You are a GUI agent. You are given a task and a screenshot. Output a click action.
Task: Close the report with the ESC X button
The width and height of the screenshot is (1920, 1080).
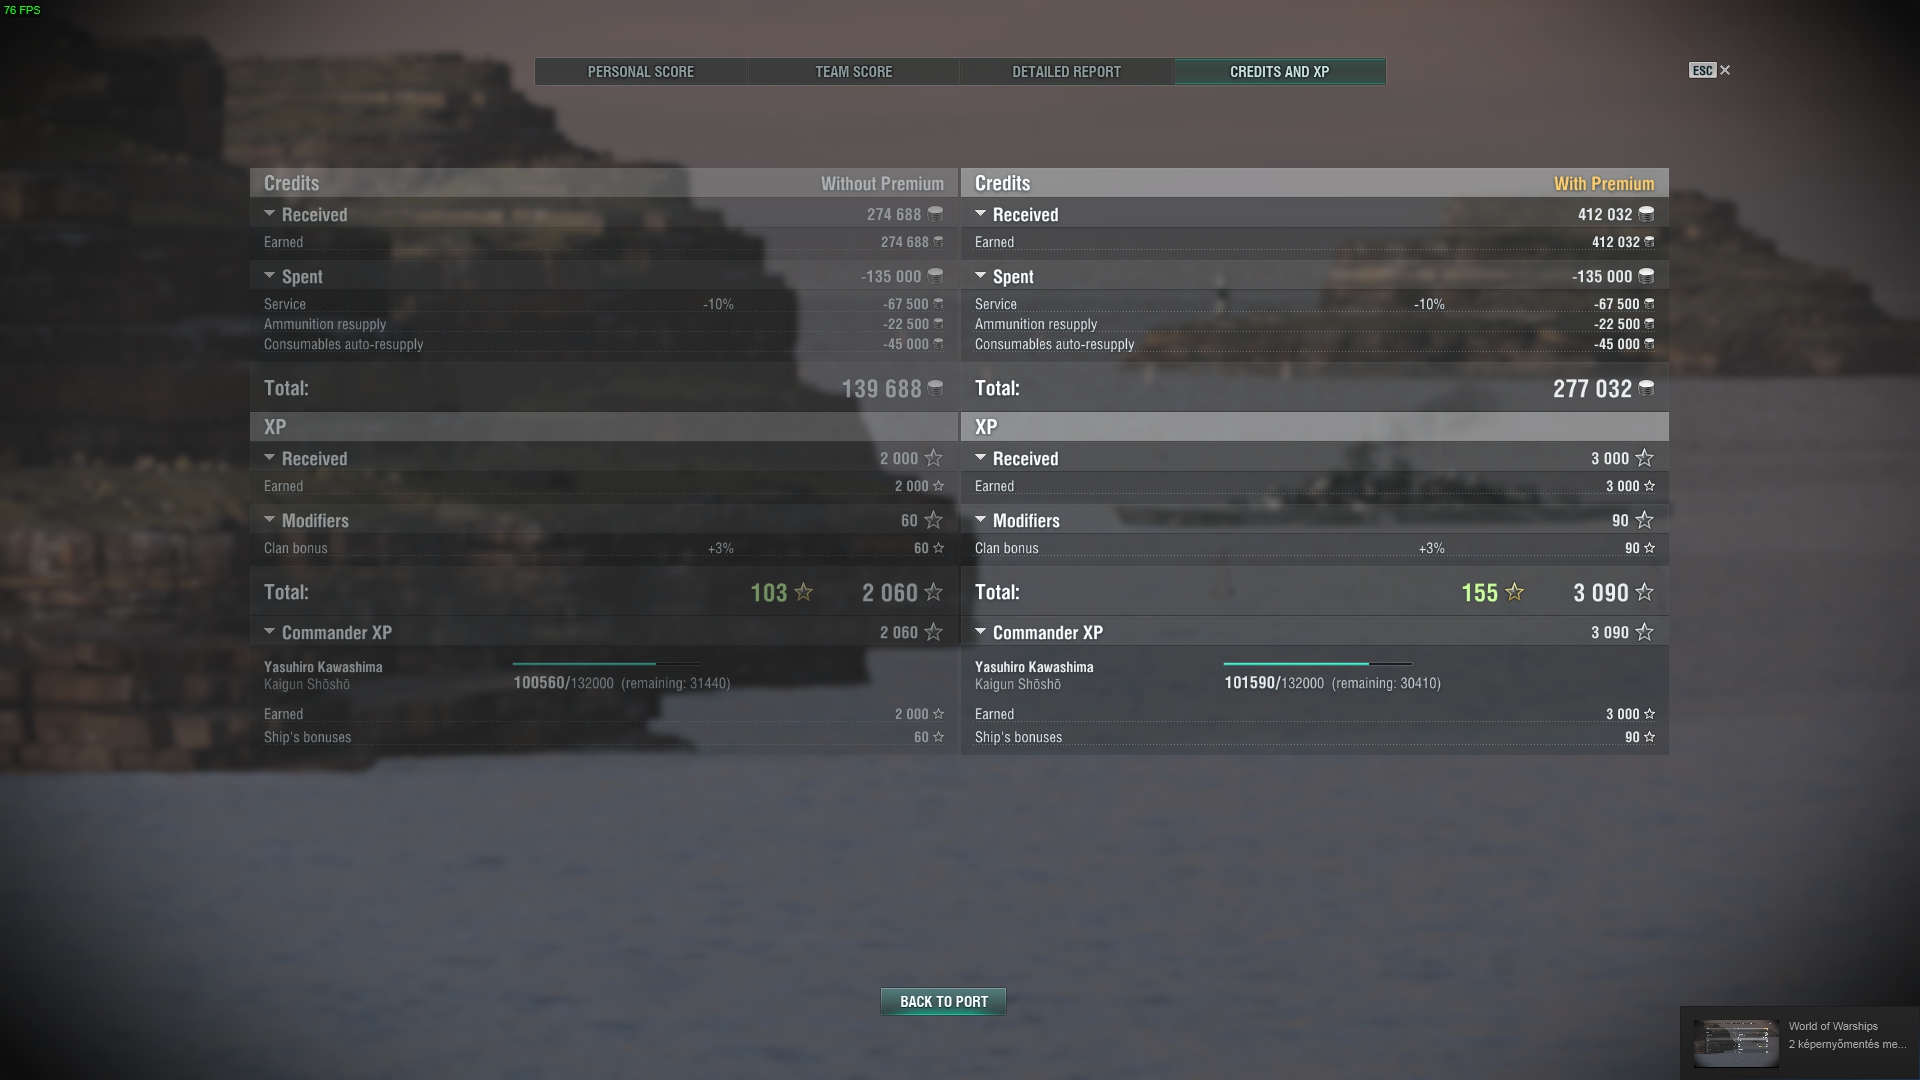1710,70
